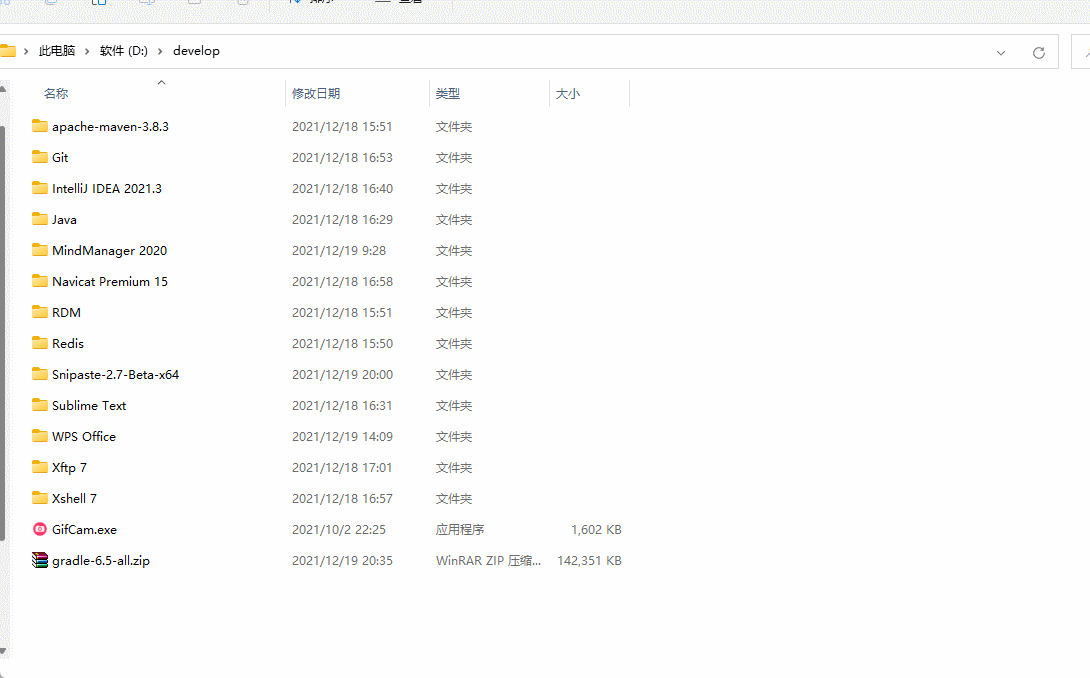Expand chevron after 此电脑 in breadcrumb
The height and width of the screenshot is (678, 1090).
87,51
